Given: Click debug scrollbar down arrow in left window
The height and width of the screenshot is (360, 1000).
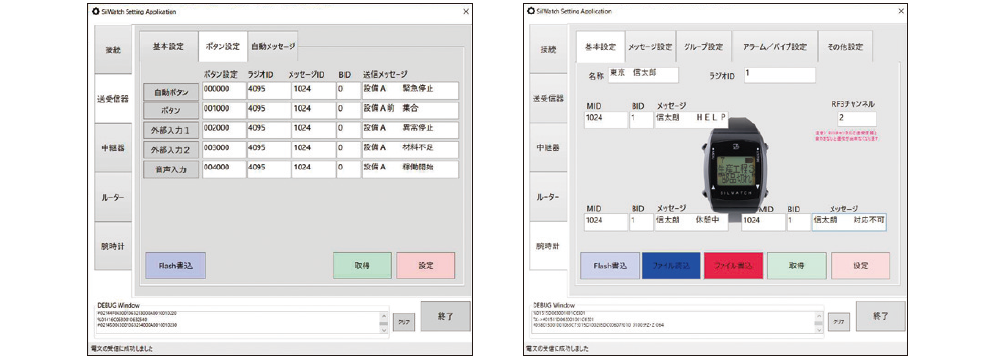Looking at the screenshot, I should click(384, 329).
